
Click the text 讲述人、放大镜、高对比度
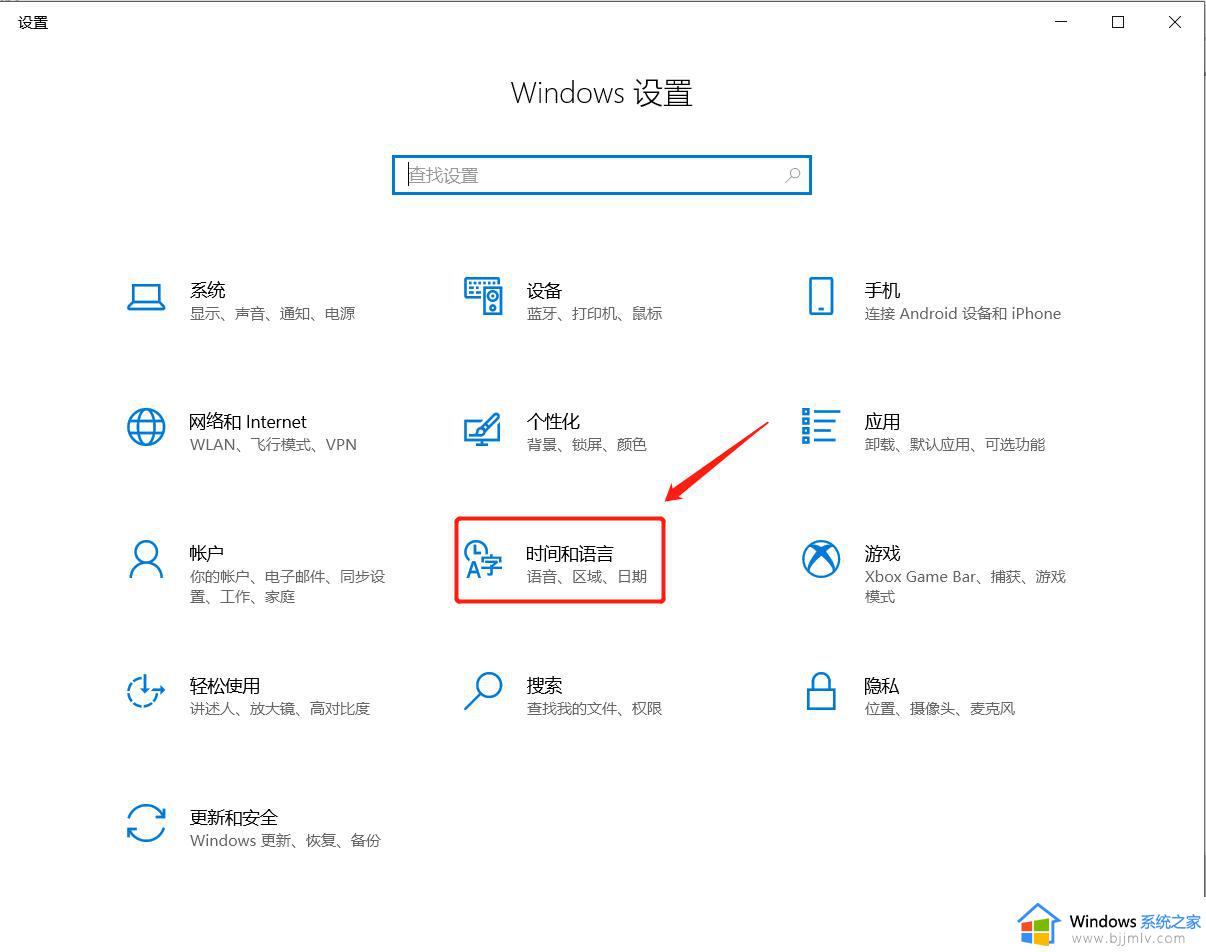280,708
